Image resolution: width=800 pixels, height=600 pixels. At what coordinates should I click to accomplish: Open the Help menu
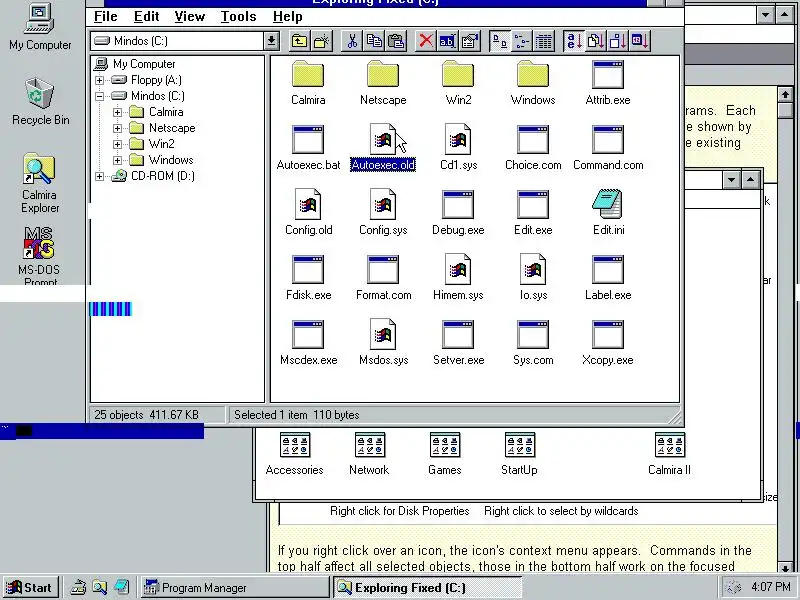[288, 17]
